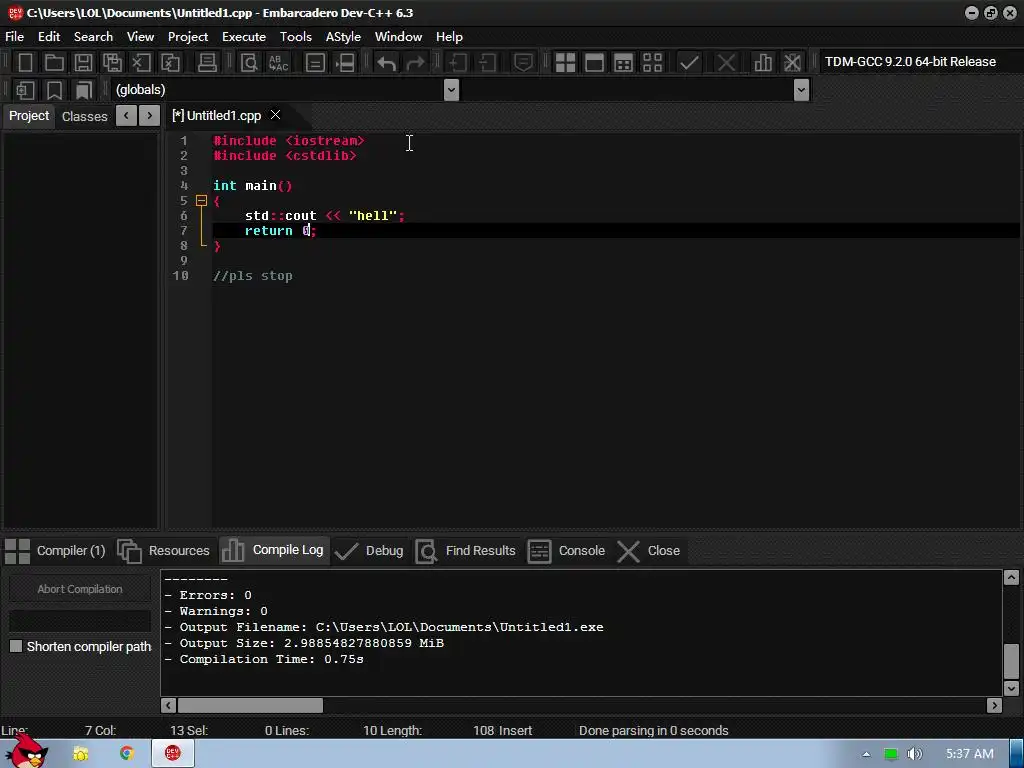Click the compilation progress bar
The height and width of the screenshot is (768, 1024).
tap(80, 620)
